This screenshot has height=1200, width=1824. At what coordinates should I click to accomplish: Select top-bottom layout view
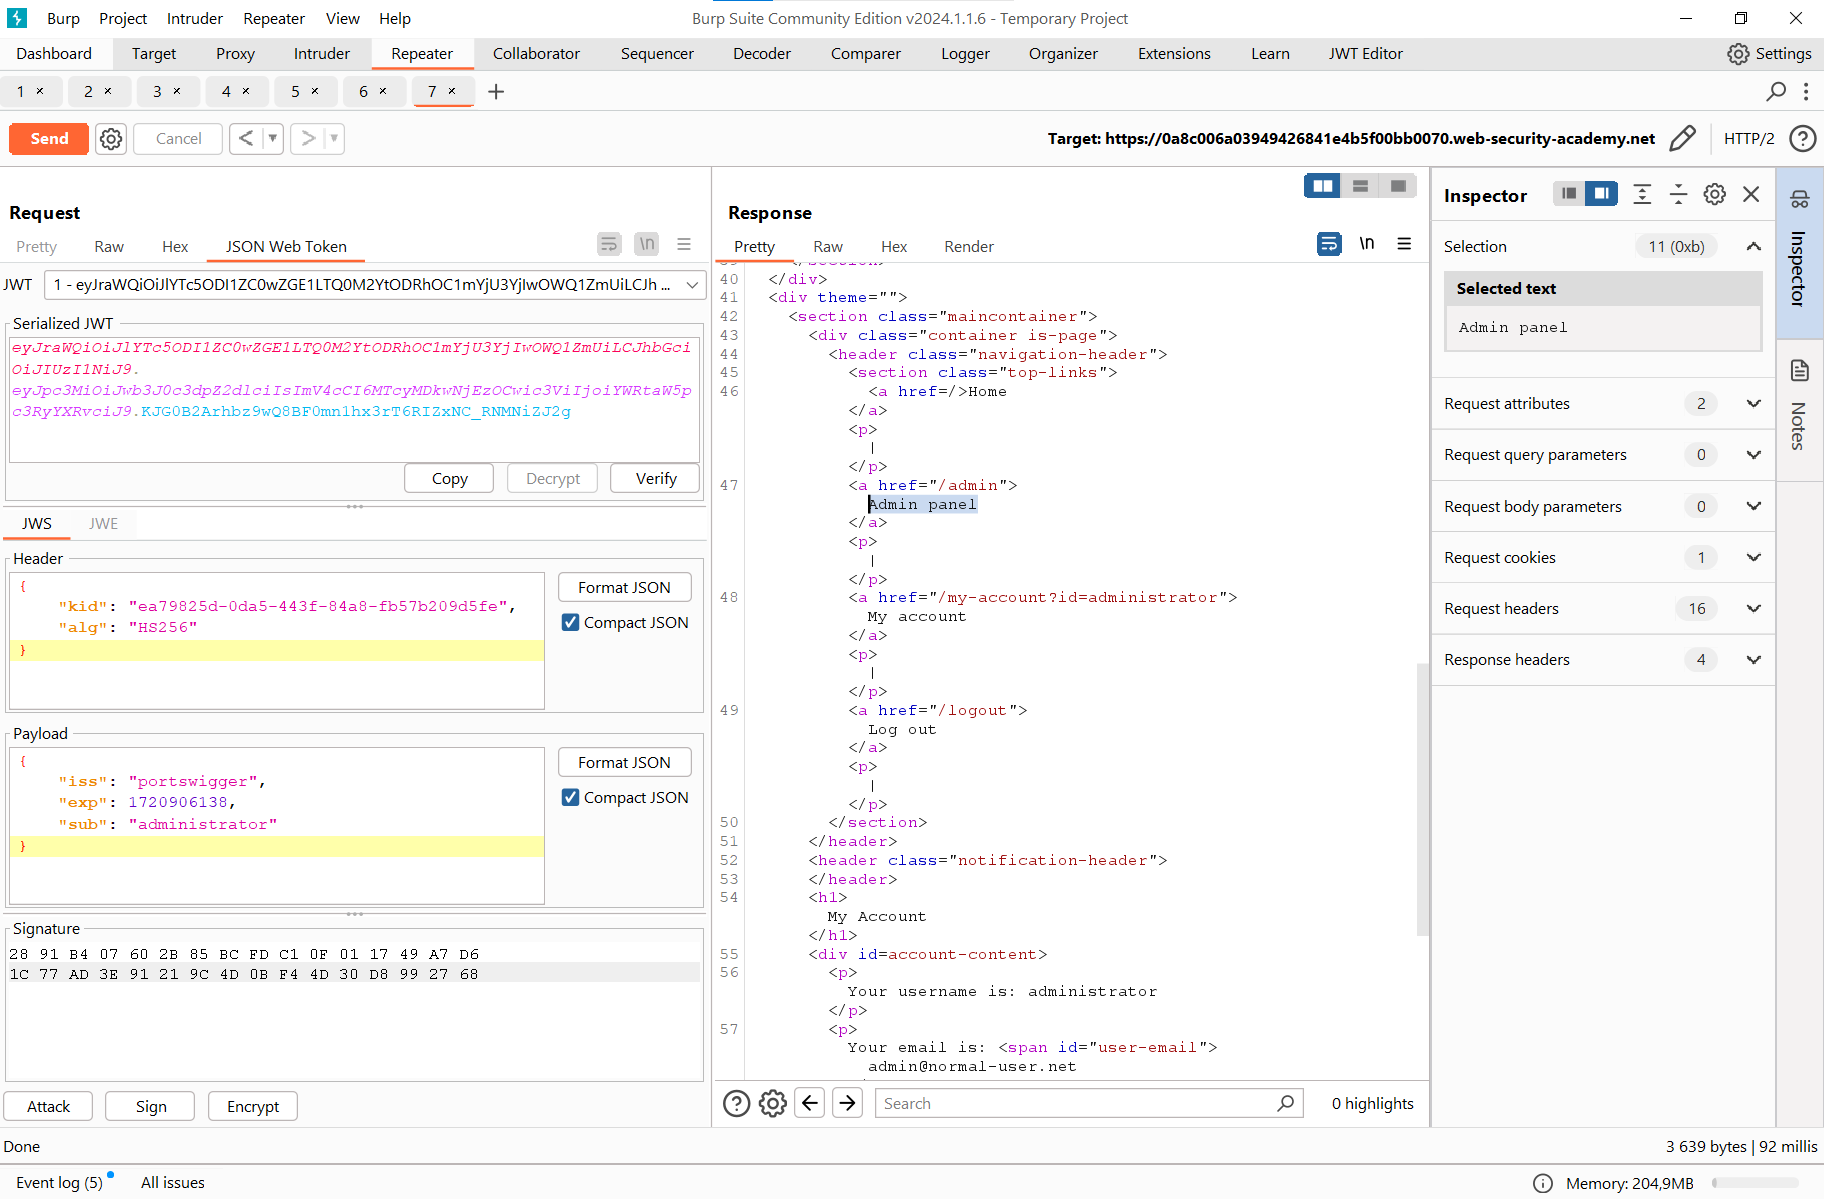coord(1360,186)
